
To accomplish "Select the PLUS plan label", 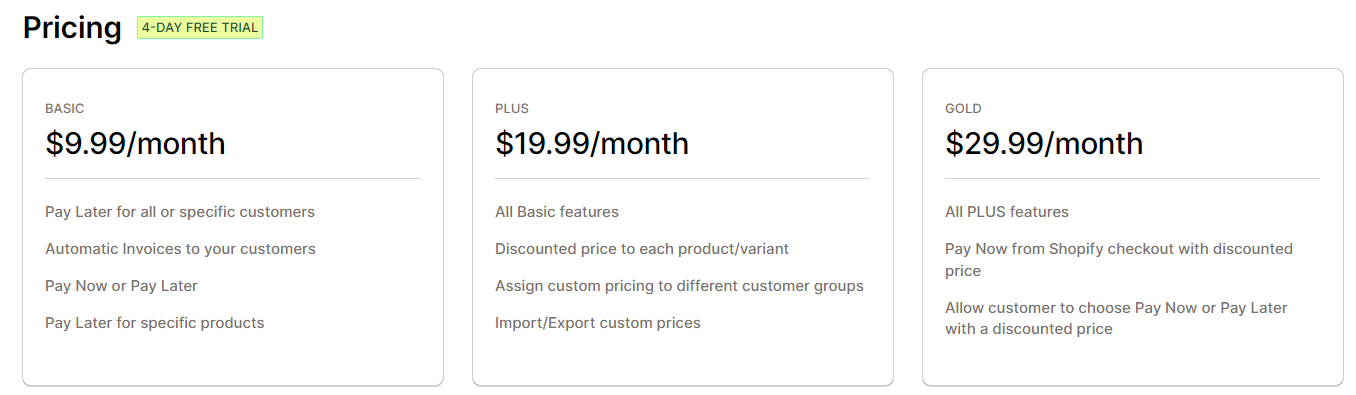I will [x=512, y=108].
